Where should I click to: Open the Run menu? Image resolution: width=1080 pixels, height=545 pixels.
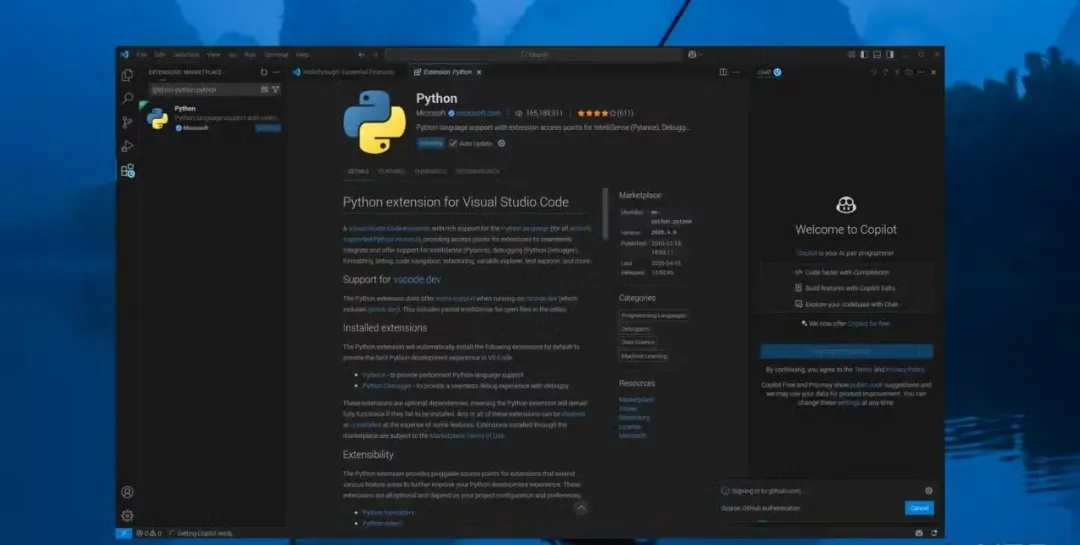point(250,54)
